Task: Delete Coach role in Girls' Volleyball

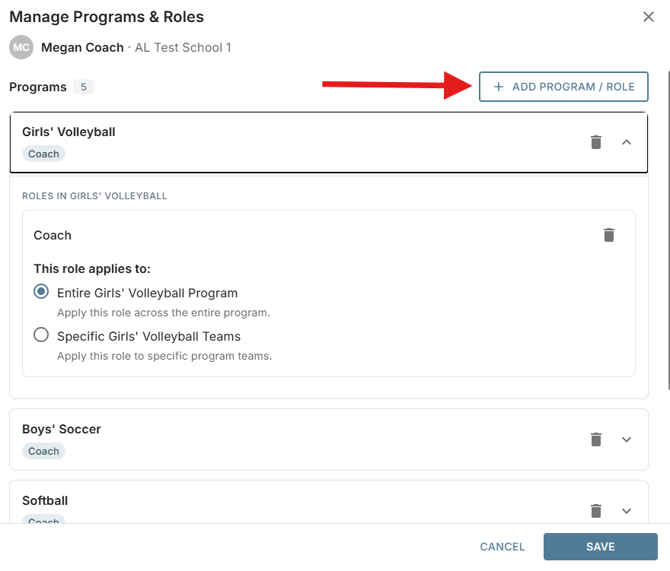Action: click(x=609, y=235)
